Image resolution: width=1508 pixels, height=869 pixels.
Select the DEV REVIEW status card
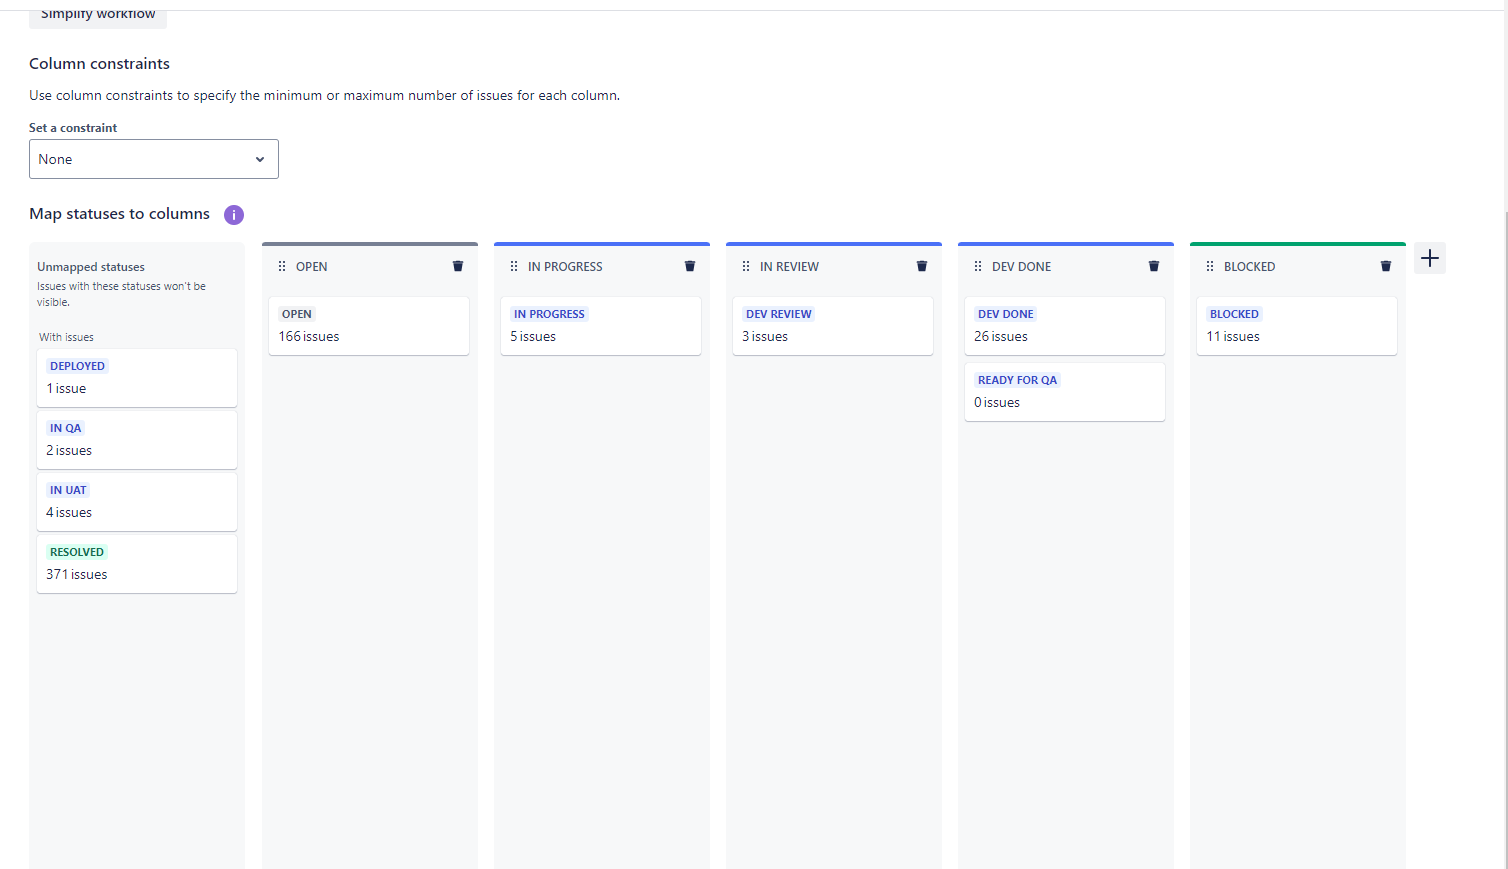point(832,325)
